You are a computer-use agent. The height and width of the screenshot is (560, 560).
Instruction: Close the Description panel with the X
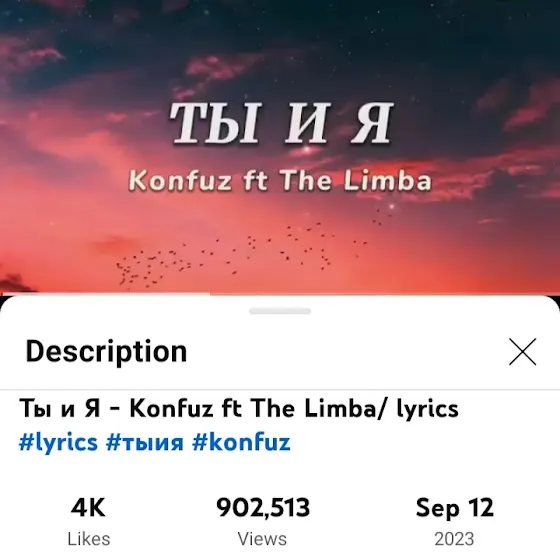[522, 352]
